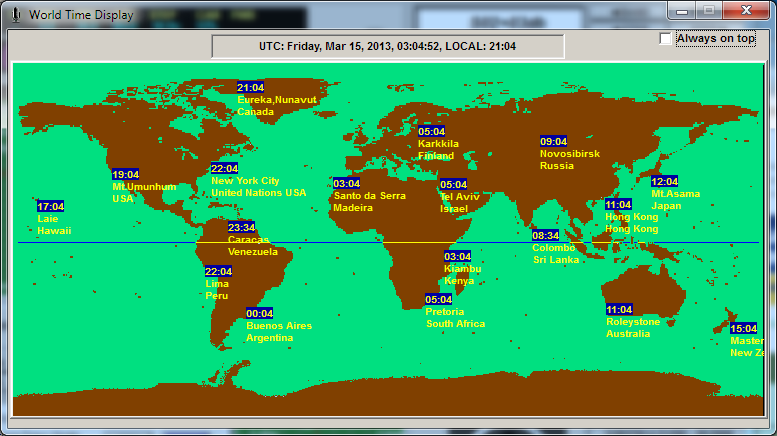Click the 23:34 time for Caracas
Image resolution: width=777 pixels, height=436 pixels.
(x=241, y=227)
